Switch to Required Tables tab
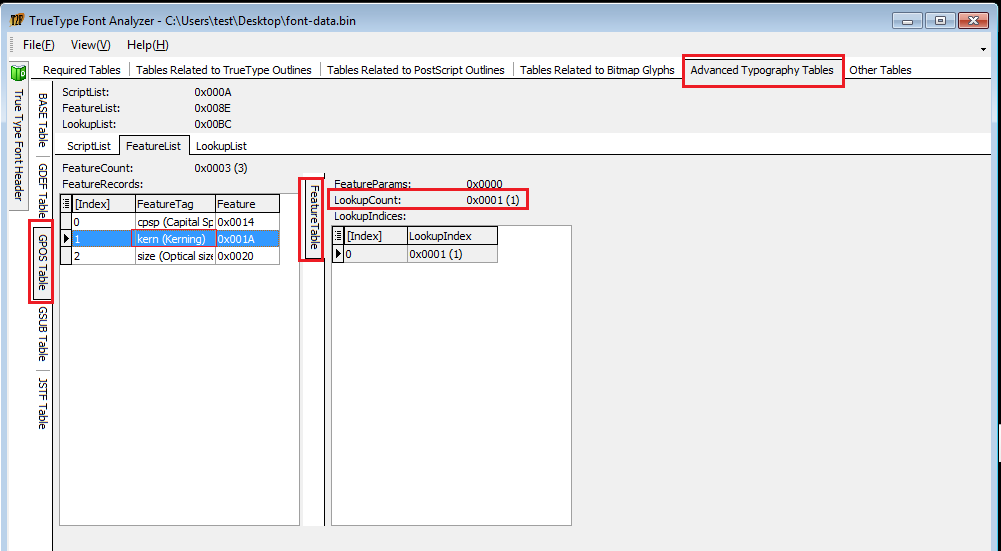 click(82, 70)
